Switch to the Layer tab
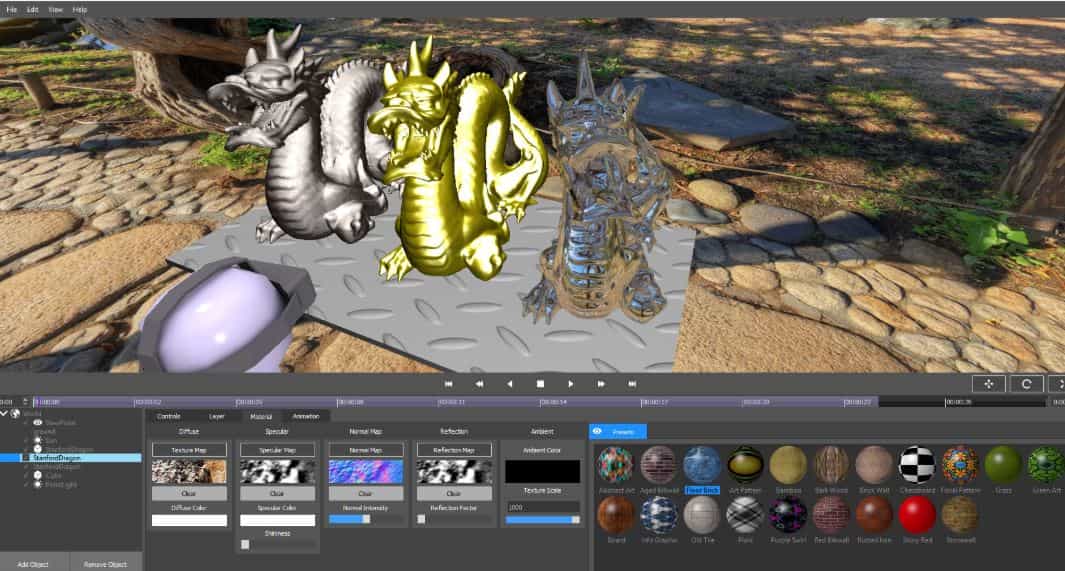The height and width of the screenshot is (571, 1065). coord(217,416)
